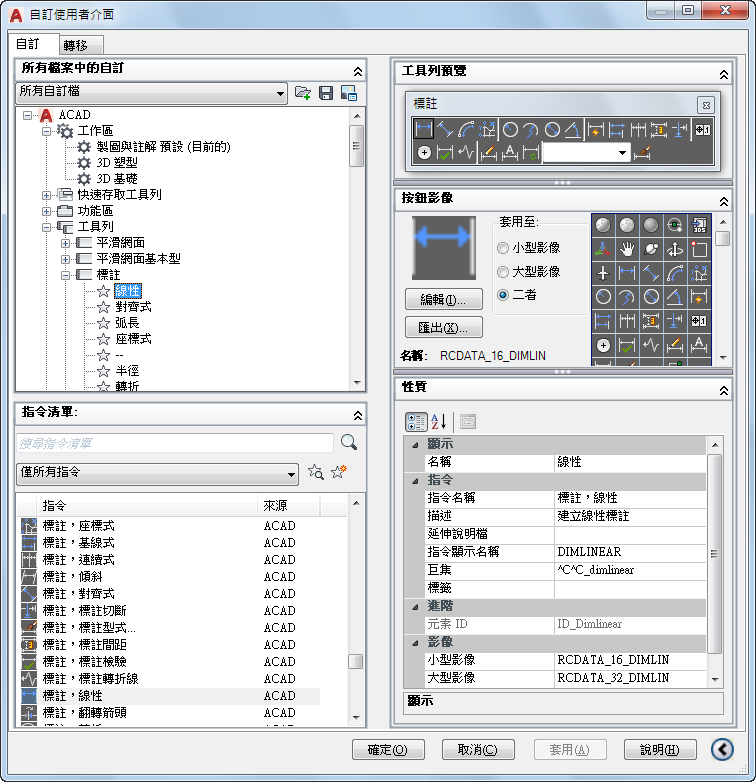Select the 小型影像 radio button
The height and width of the screenshot is (782, 756).
click(503, 248)
